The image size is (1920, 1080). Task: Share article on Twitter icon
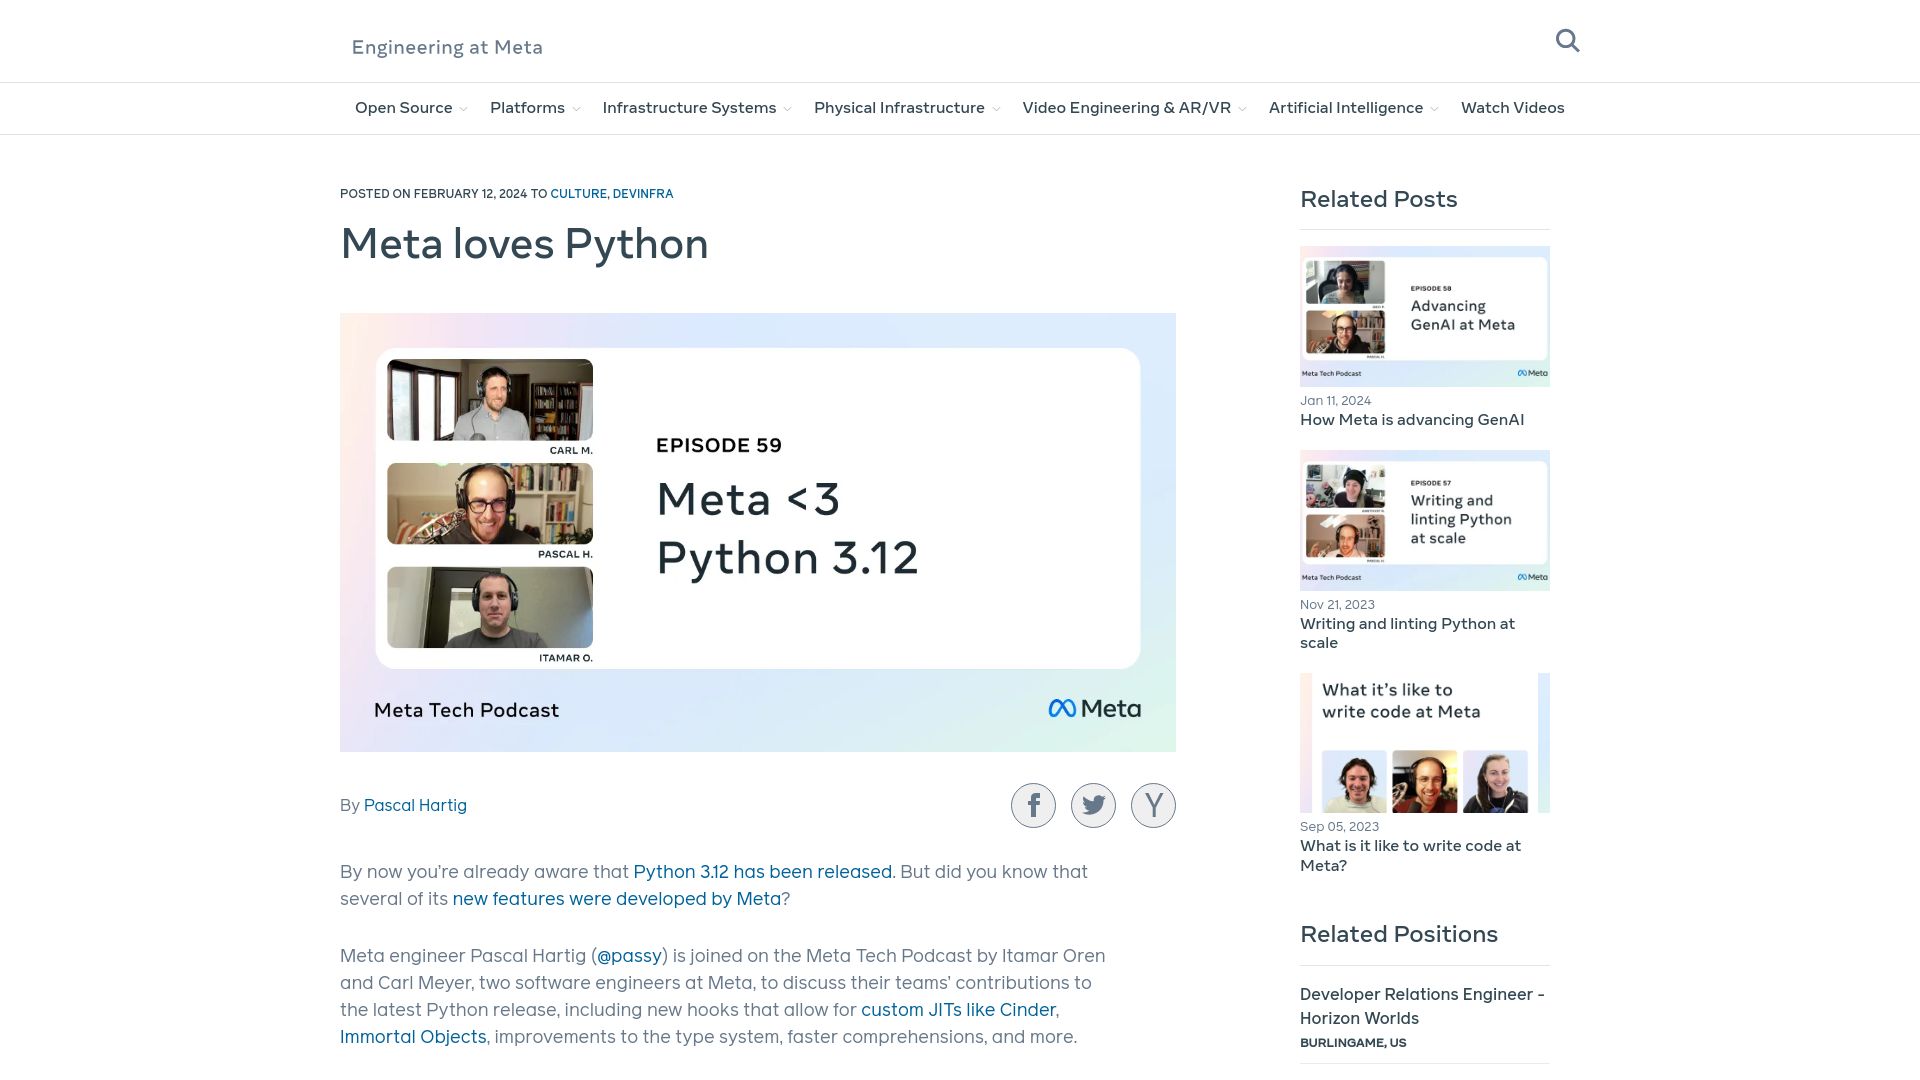click(1093, 805)
